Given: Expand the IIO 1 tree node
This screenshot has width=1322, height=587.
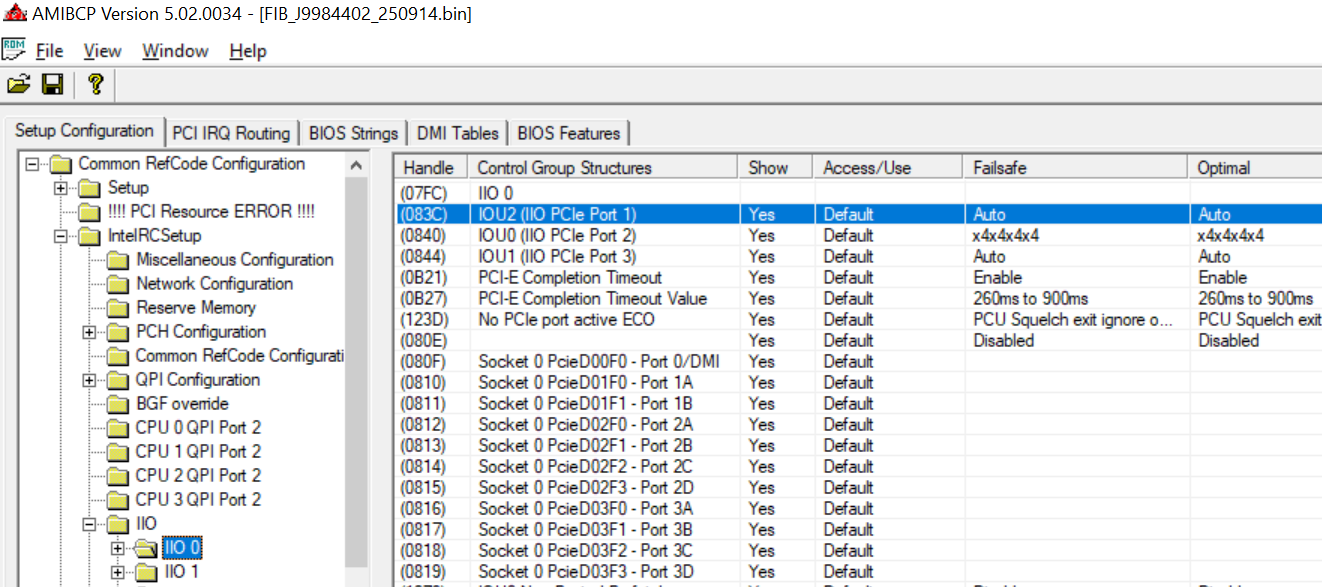Looking at the screenshot, I should tap(118, 572).
